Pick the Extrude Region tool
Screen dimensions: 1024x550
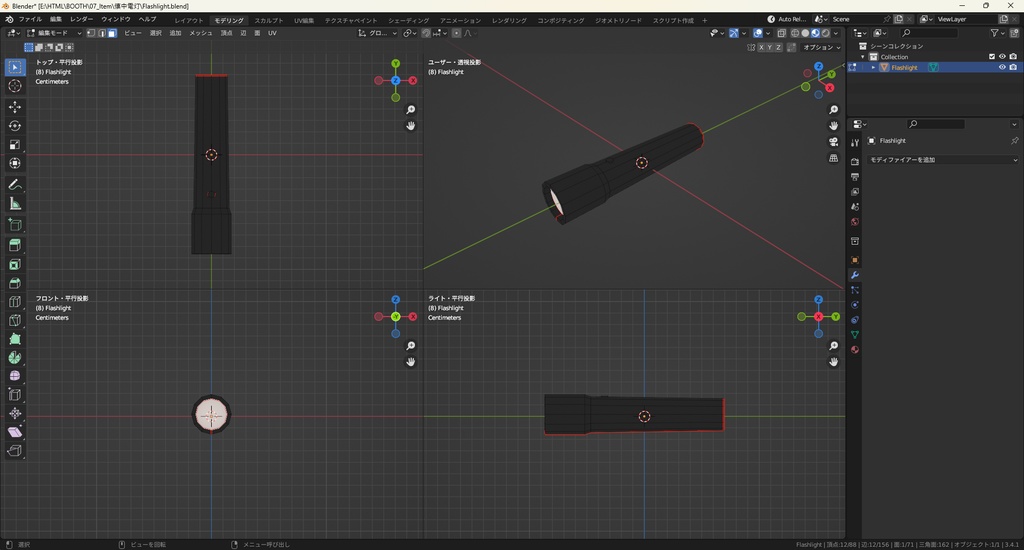pos(15,246)
